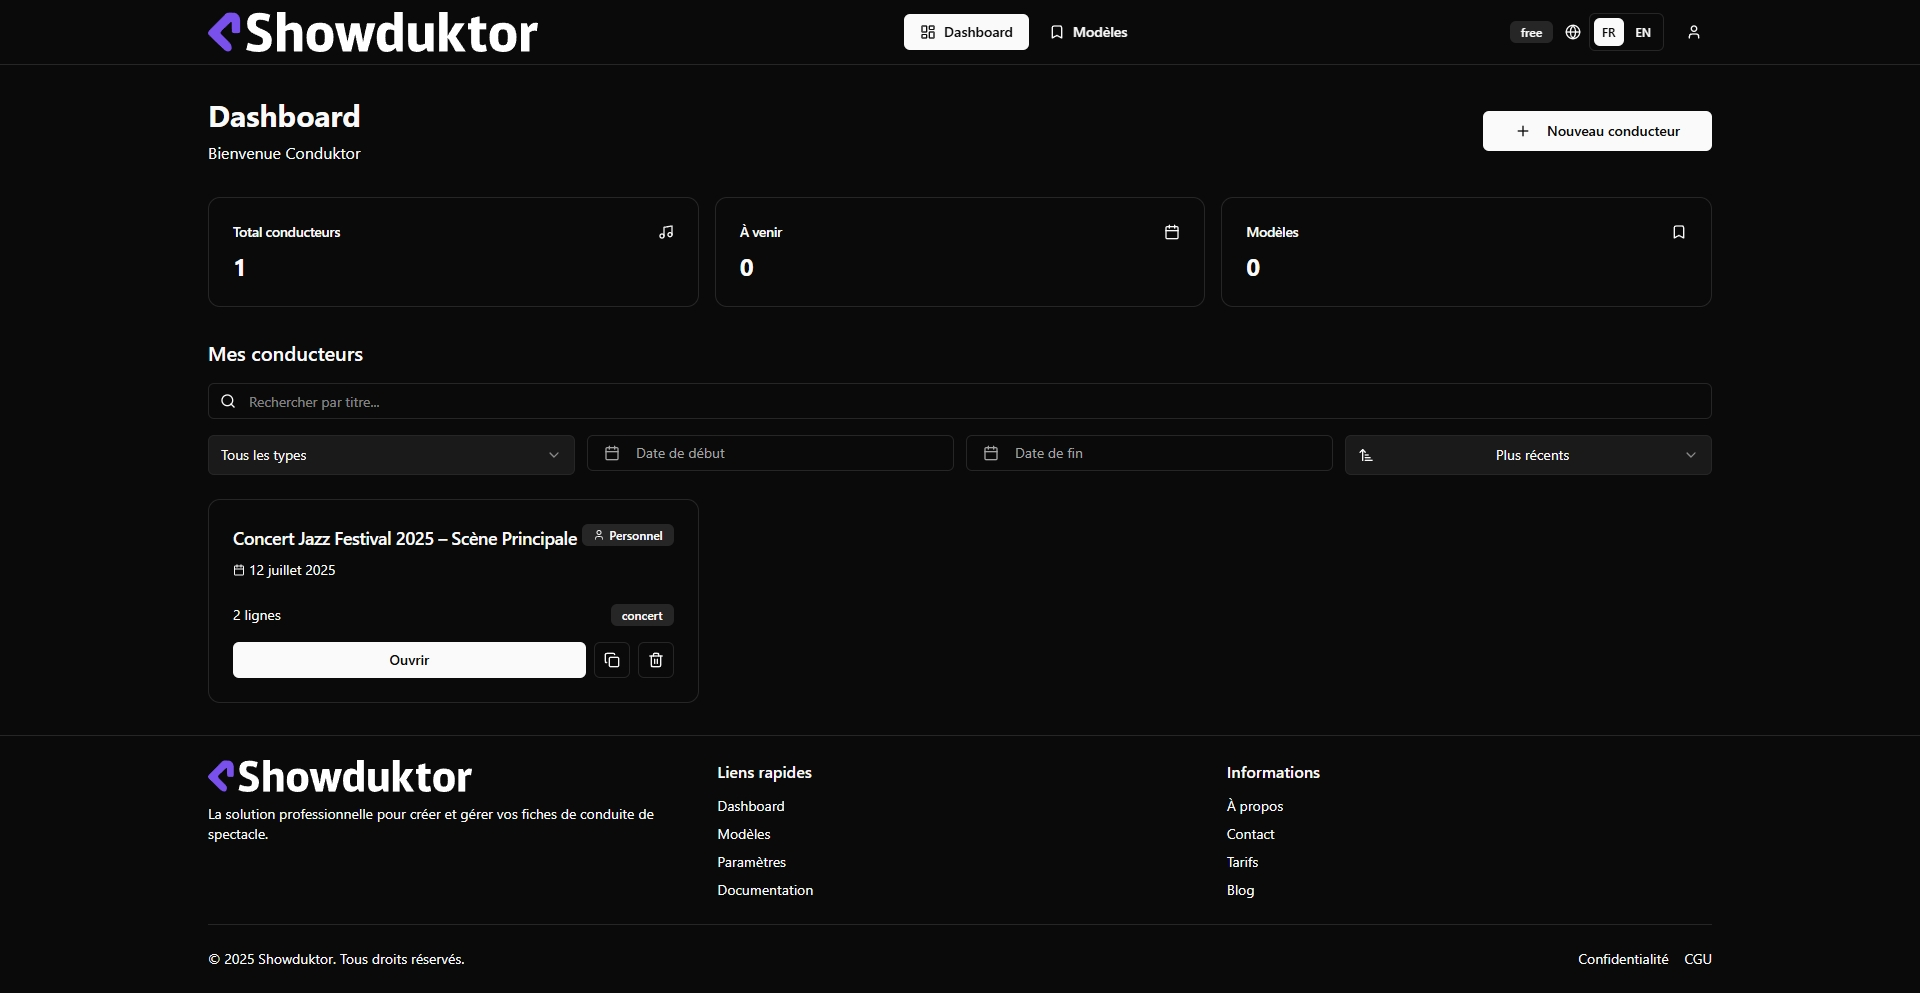This screenshot has width=1920, height=993.
Task: Click the À venir stat card
Action: point(960,252)
